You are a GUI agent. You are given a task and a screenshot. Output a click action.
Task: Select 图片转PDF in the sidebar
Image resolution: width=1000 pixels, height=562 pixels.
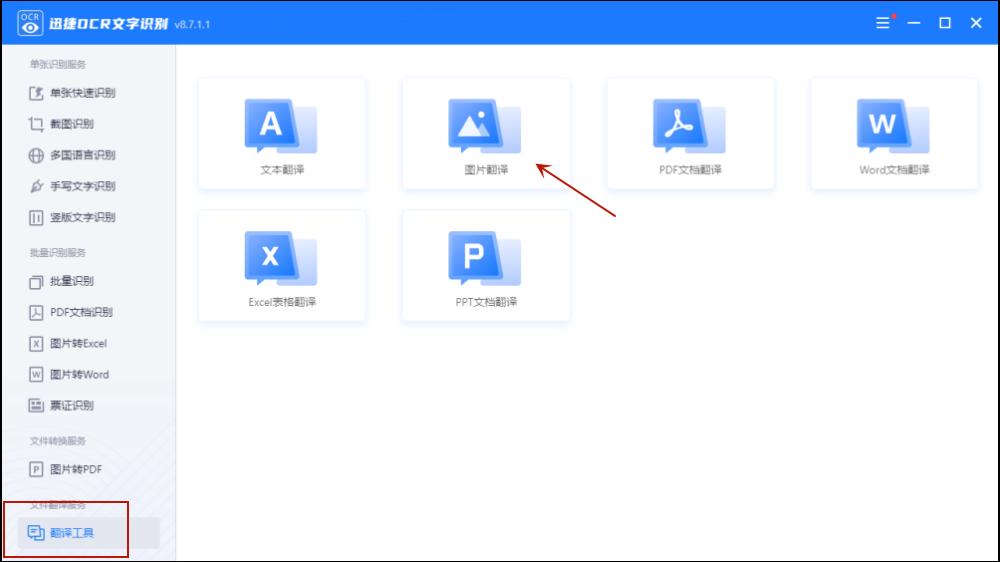pyautogui.click(x=65, y=470)
